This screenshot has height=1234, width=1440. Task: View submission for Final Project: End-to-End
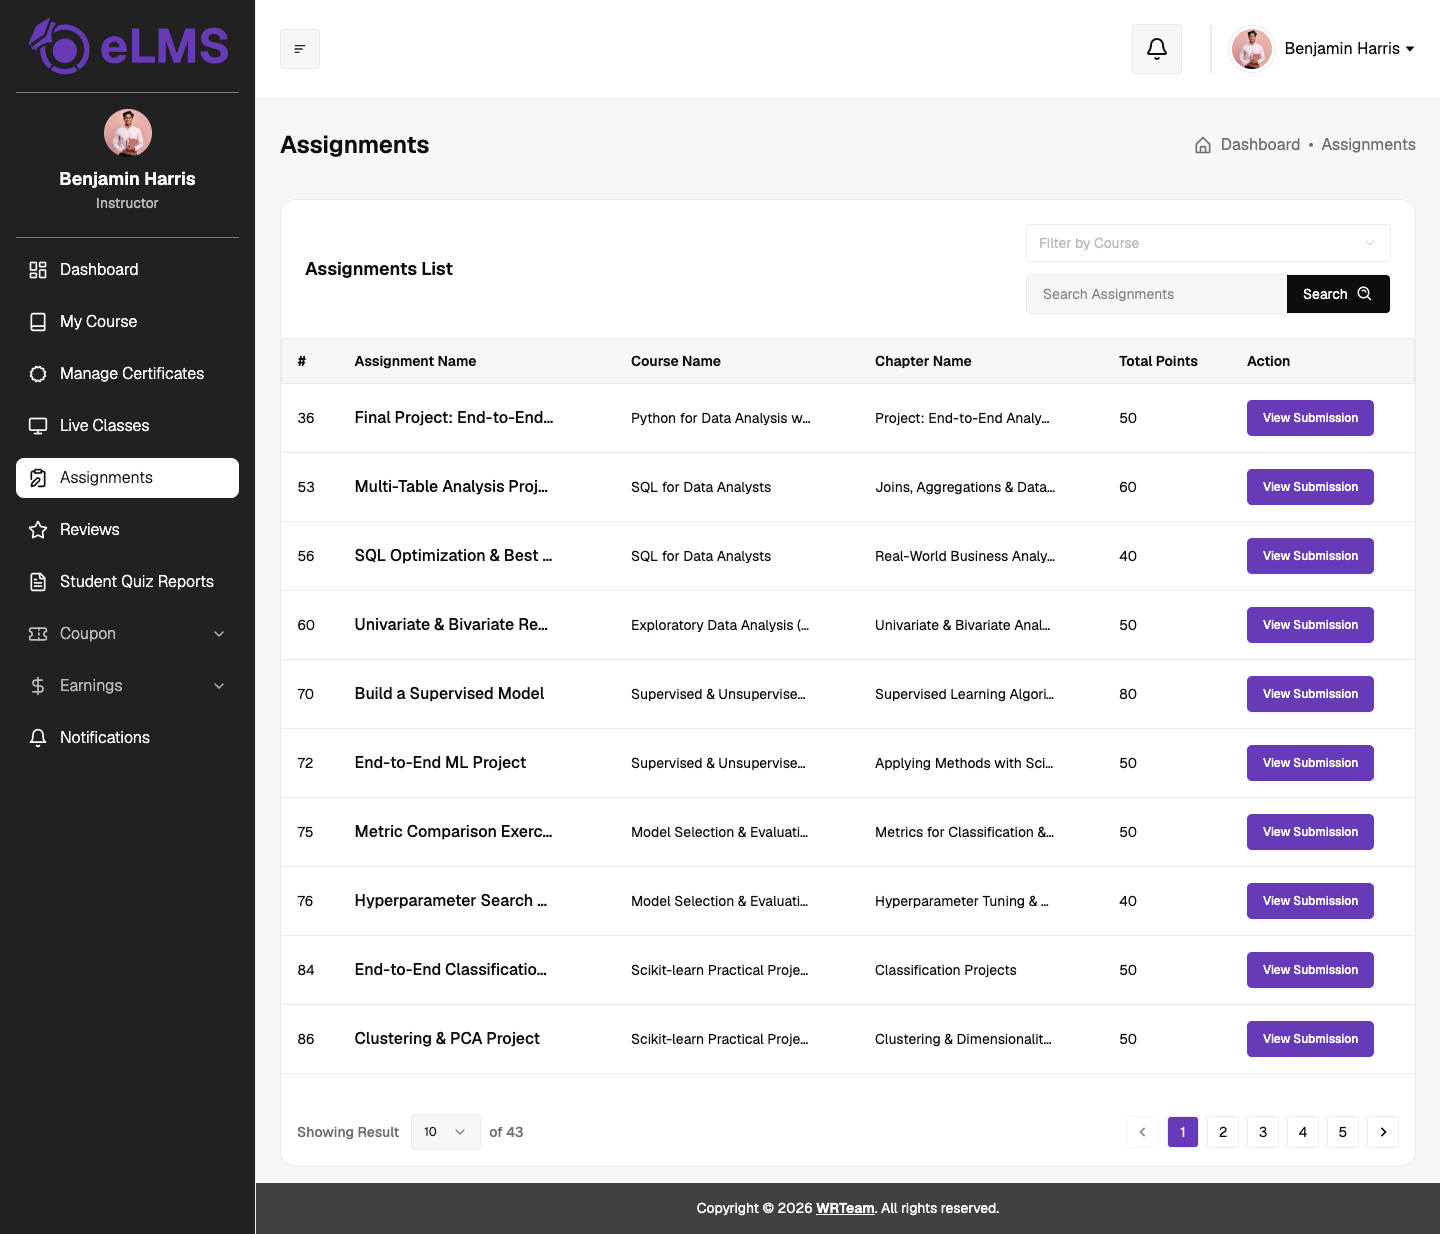1310,418
